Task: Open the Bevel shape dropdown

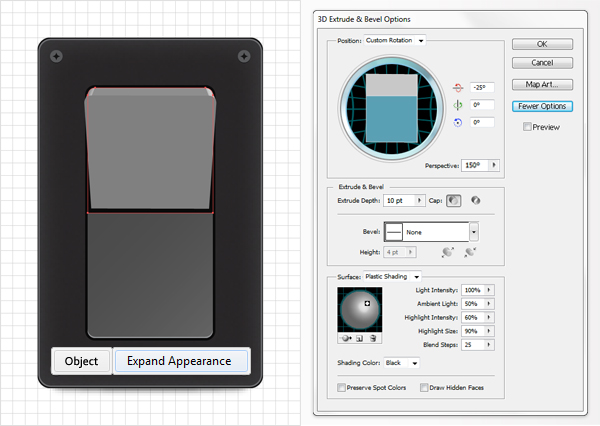Action: click(x=474, y=232)
